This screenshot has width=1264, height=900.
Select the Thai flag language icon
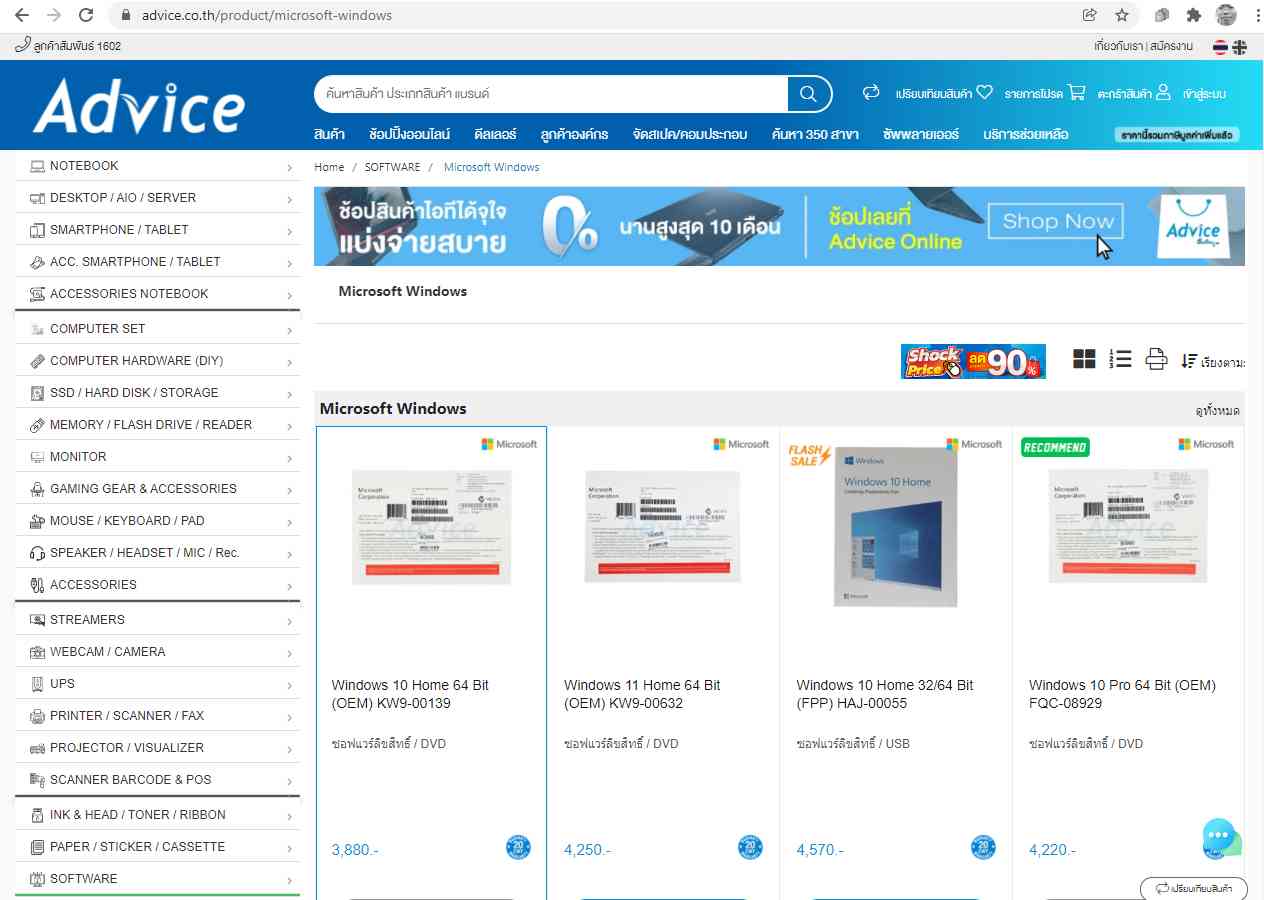point(1220,47)
